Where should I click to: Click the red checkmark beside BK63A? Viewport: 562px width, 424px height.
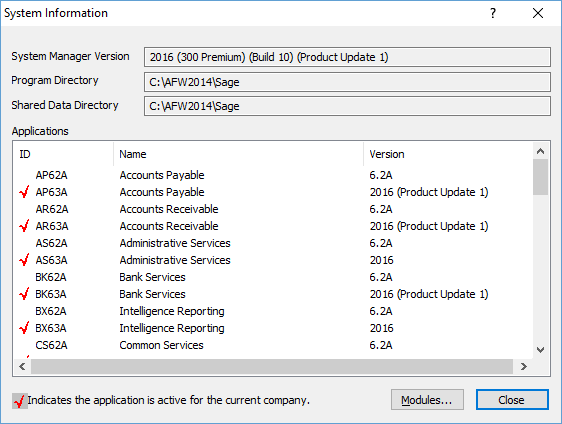(x=24, y=294)
